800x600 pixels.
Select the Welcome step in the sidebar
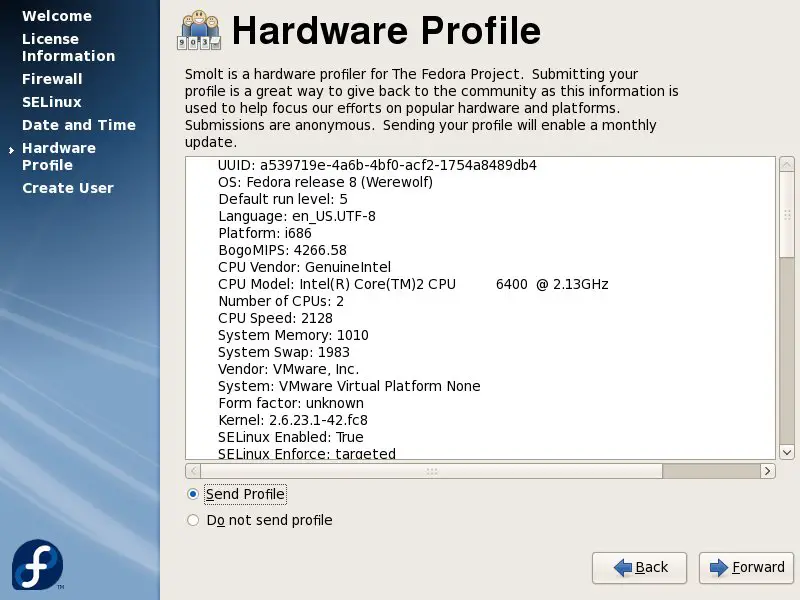pyautogui.click(x=57, y=16)
